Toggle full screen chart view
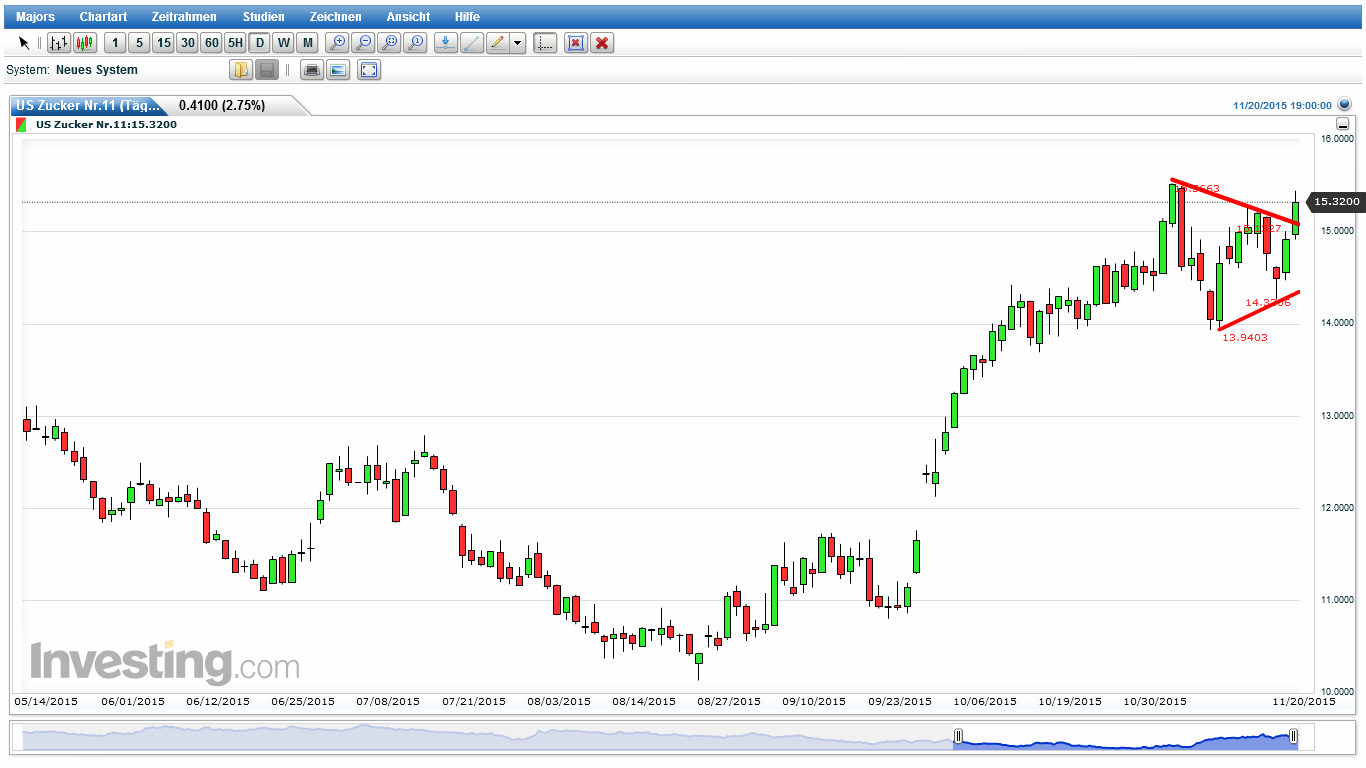Image resolution: width=1366 pixels, height=768 pixels. 369,70
